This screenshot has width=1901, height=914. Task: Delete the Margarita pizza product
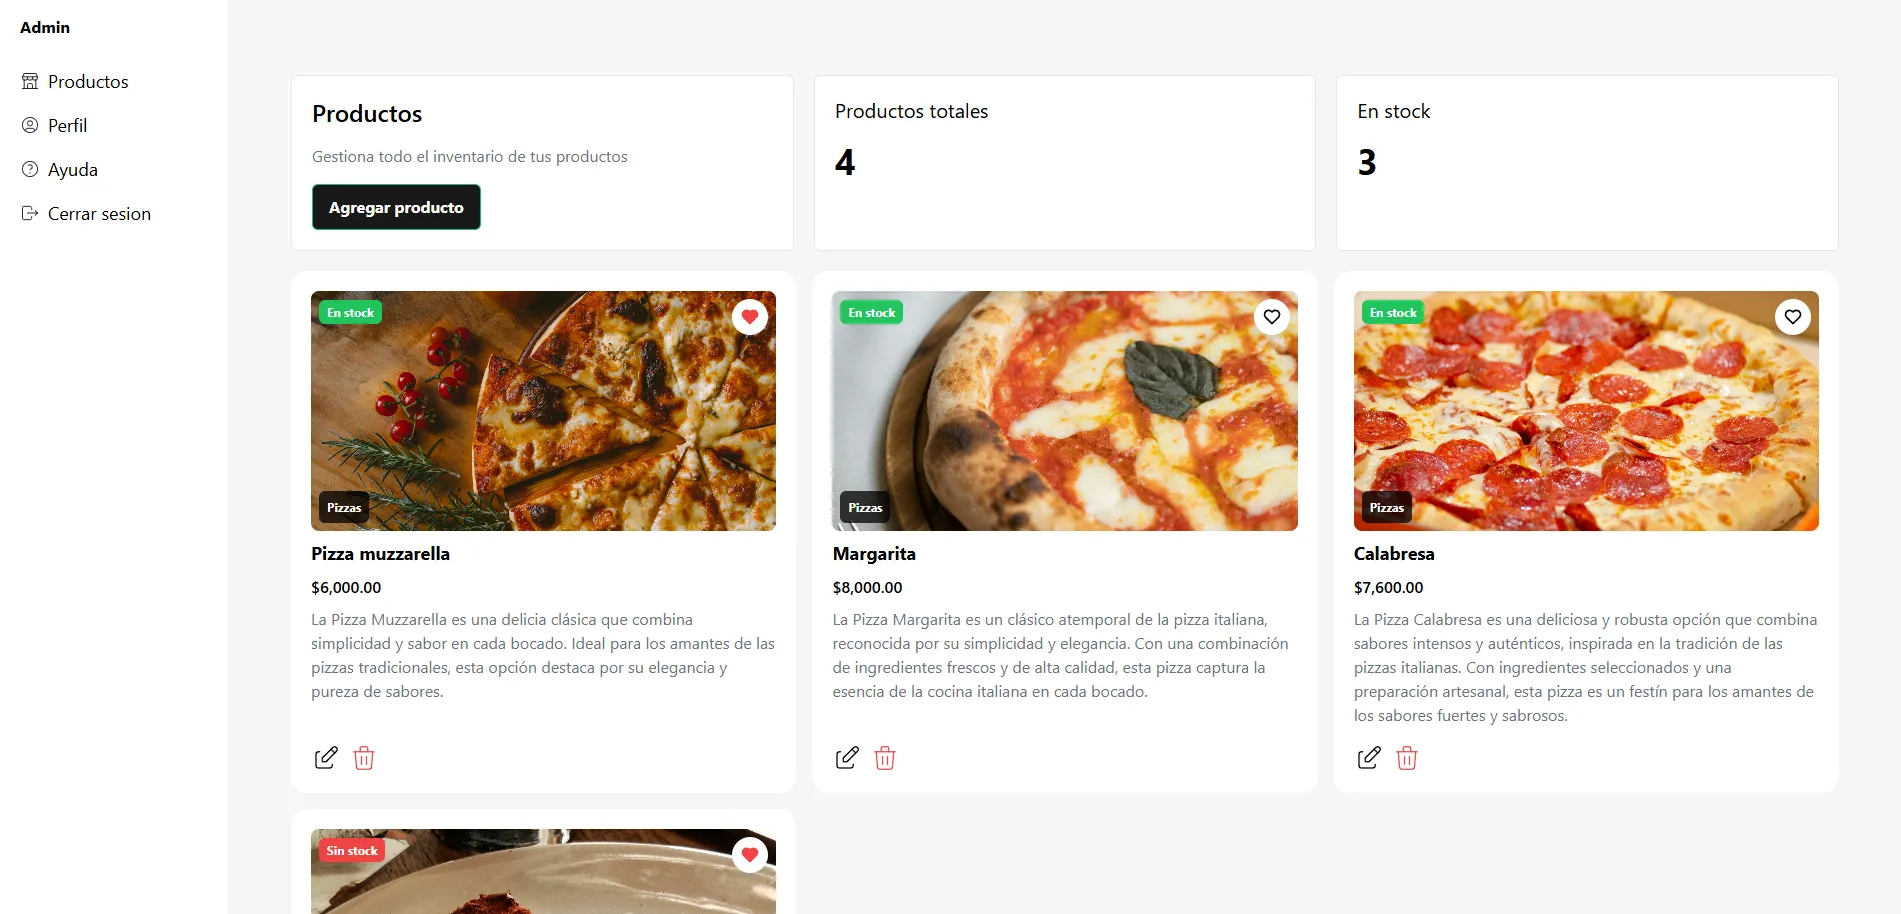pyautogui.click(x=885, y=758)
